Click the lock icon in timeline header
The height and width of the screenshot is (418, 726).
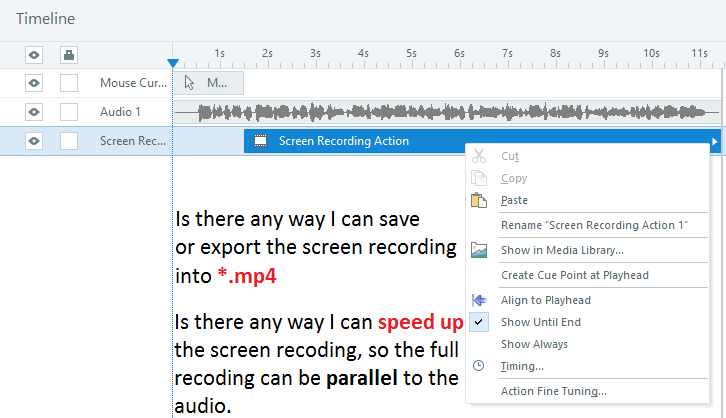(68, 54)
